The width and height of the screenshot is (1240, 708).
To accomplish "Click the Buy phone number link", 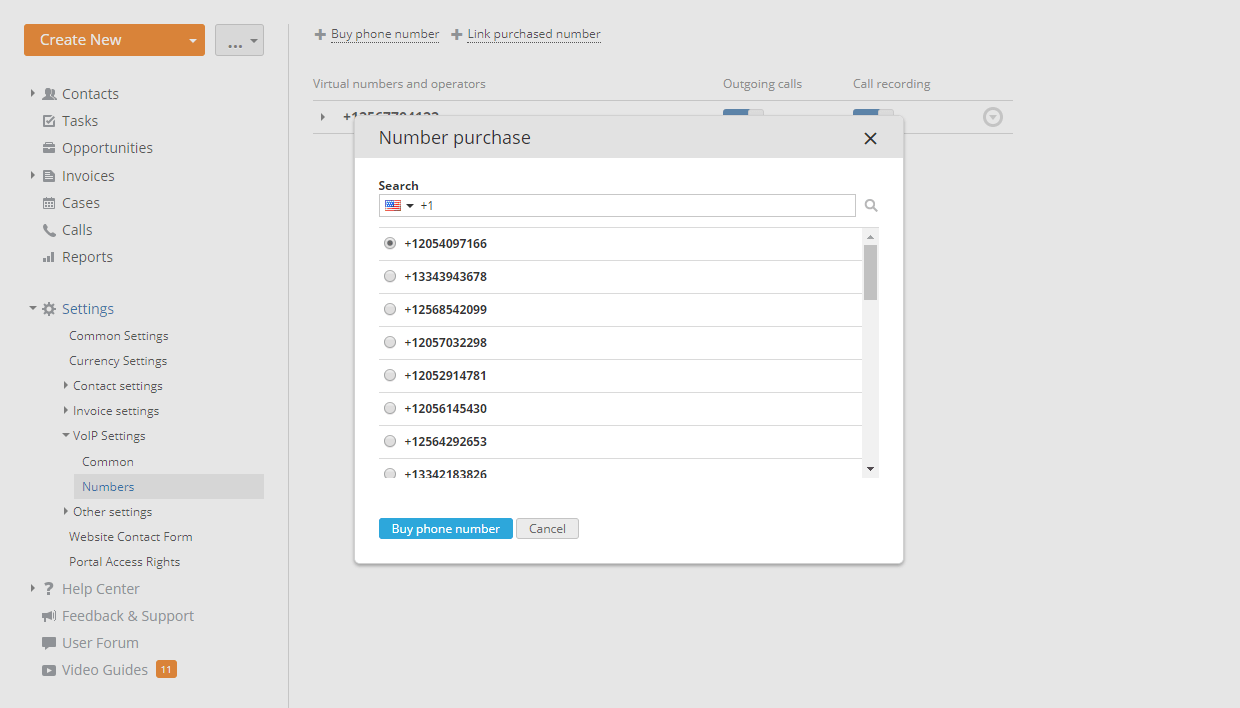I will click(x=384, y=33).
